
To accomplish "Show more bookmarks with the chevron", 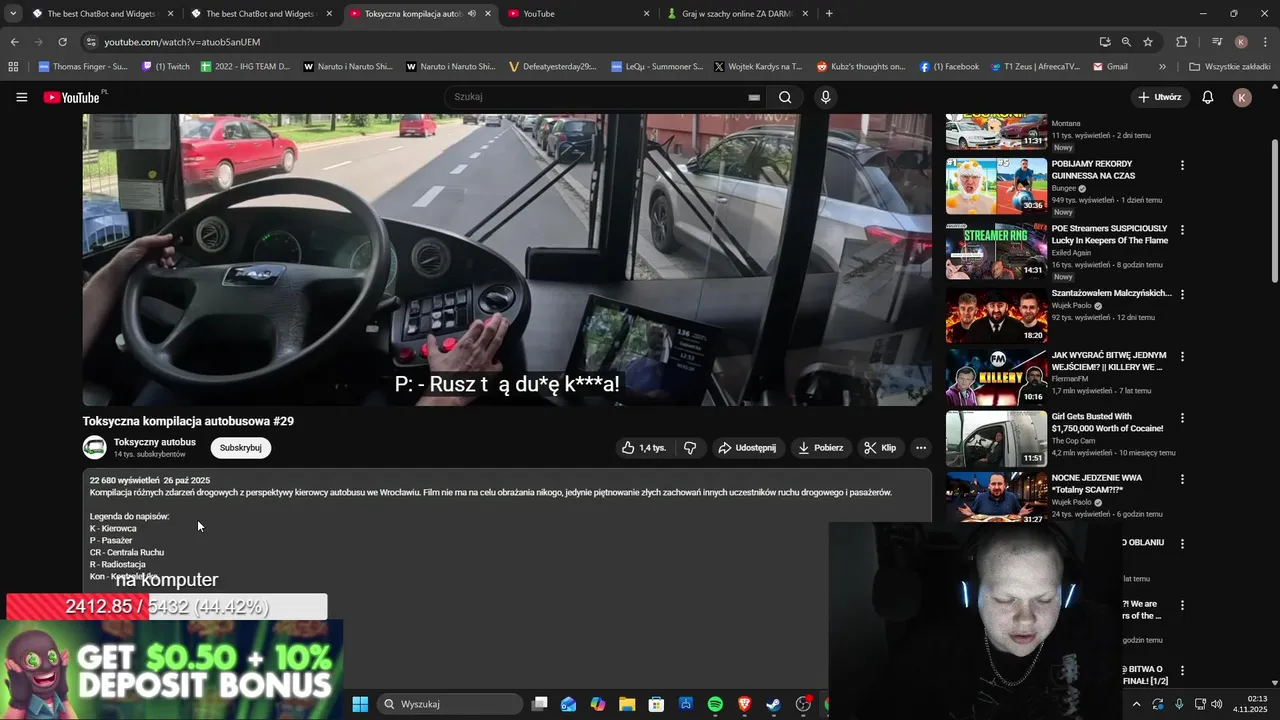I will 1162,67.
